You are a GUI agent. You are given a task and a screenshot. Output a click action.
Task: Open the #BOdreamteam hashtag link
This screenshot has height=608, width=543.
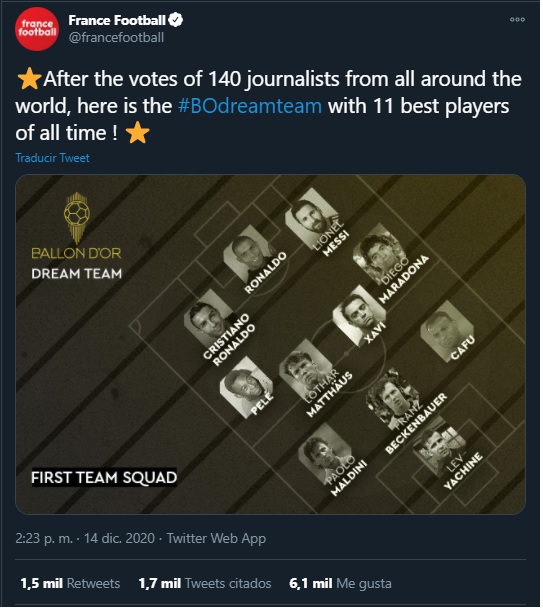(250, 106)
